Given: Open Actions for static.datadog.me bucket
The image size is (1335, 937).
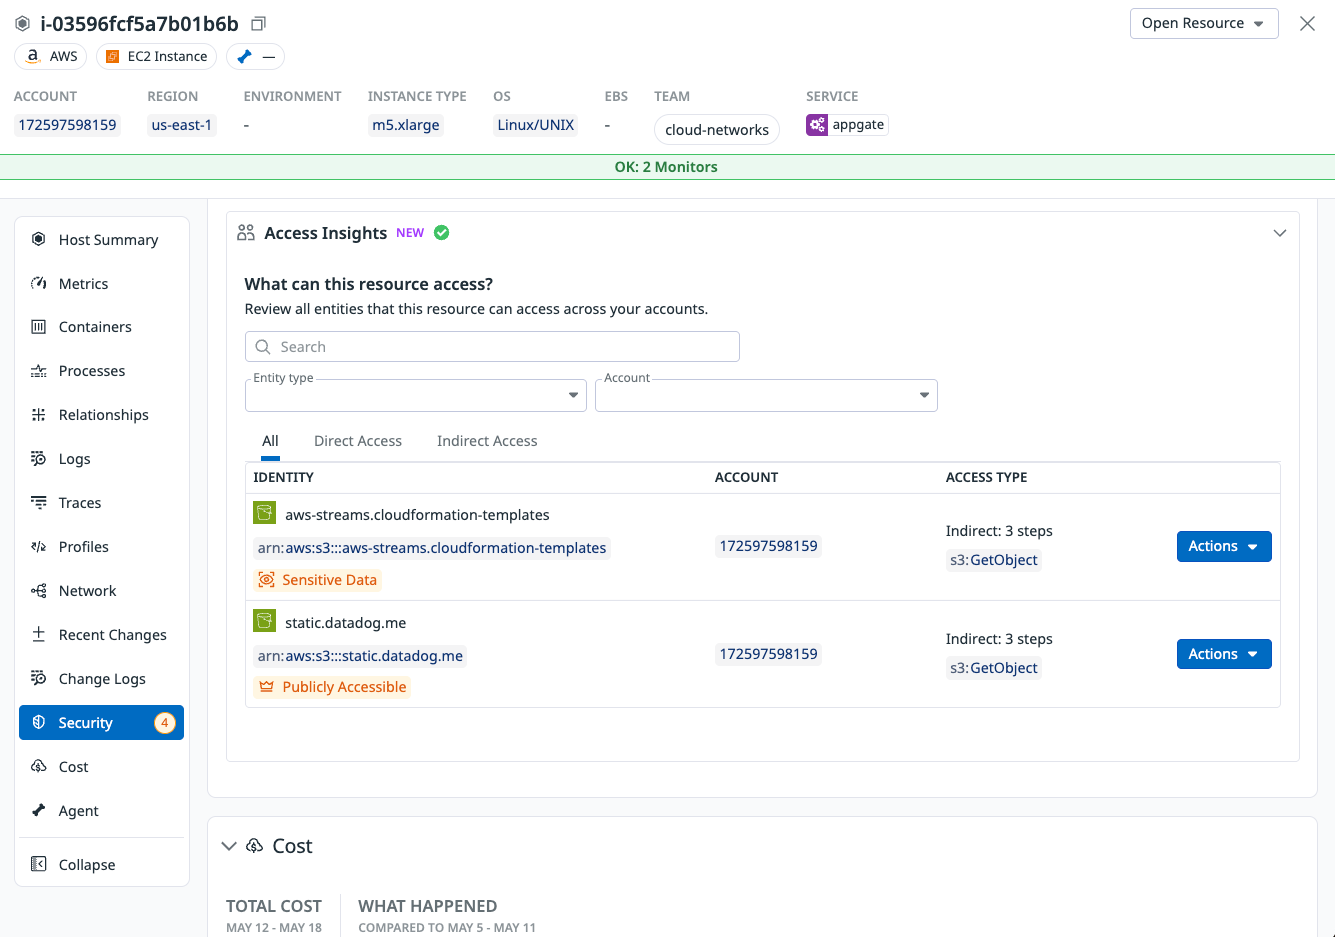Looking at the screenshot, I should tap(1223, 653).
